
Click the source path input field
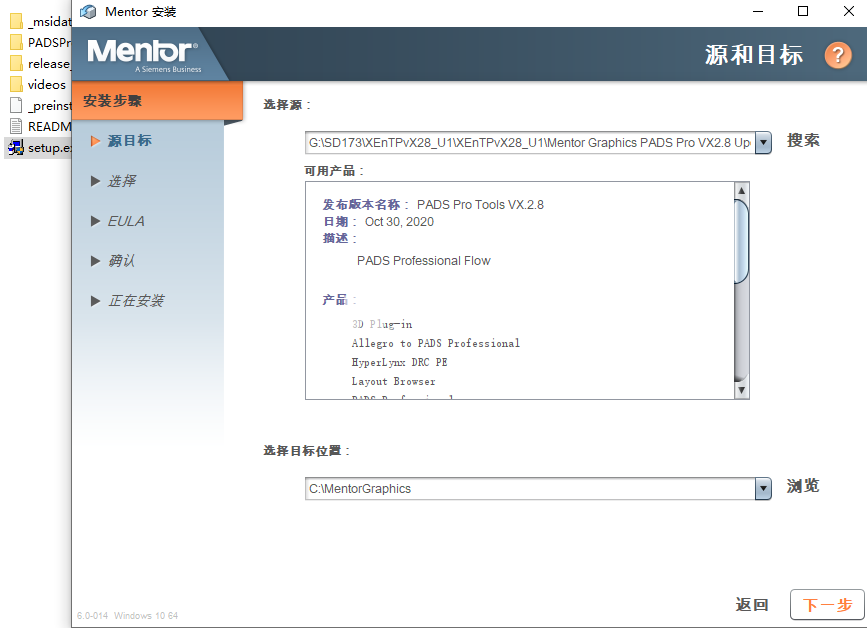point(530,143)
